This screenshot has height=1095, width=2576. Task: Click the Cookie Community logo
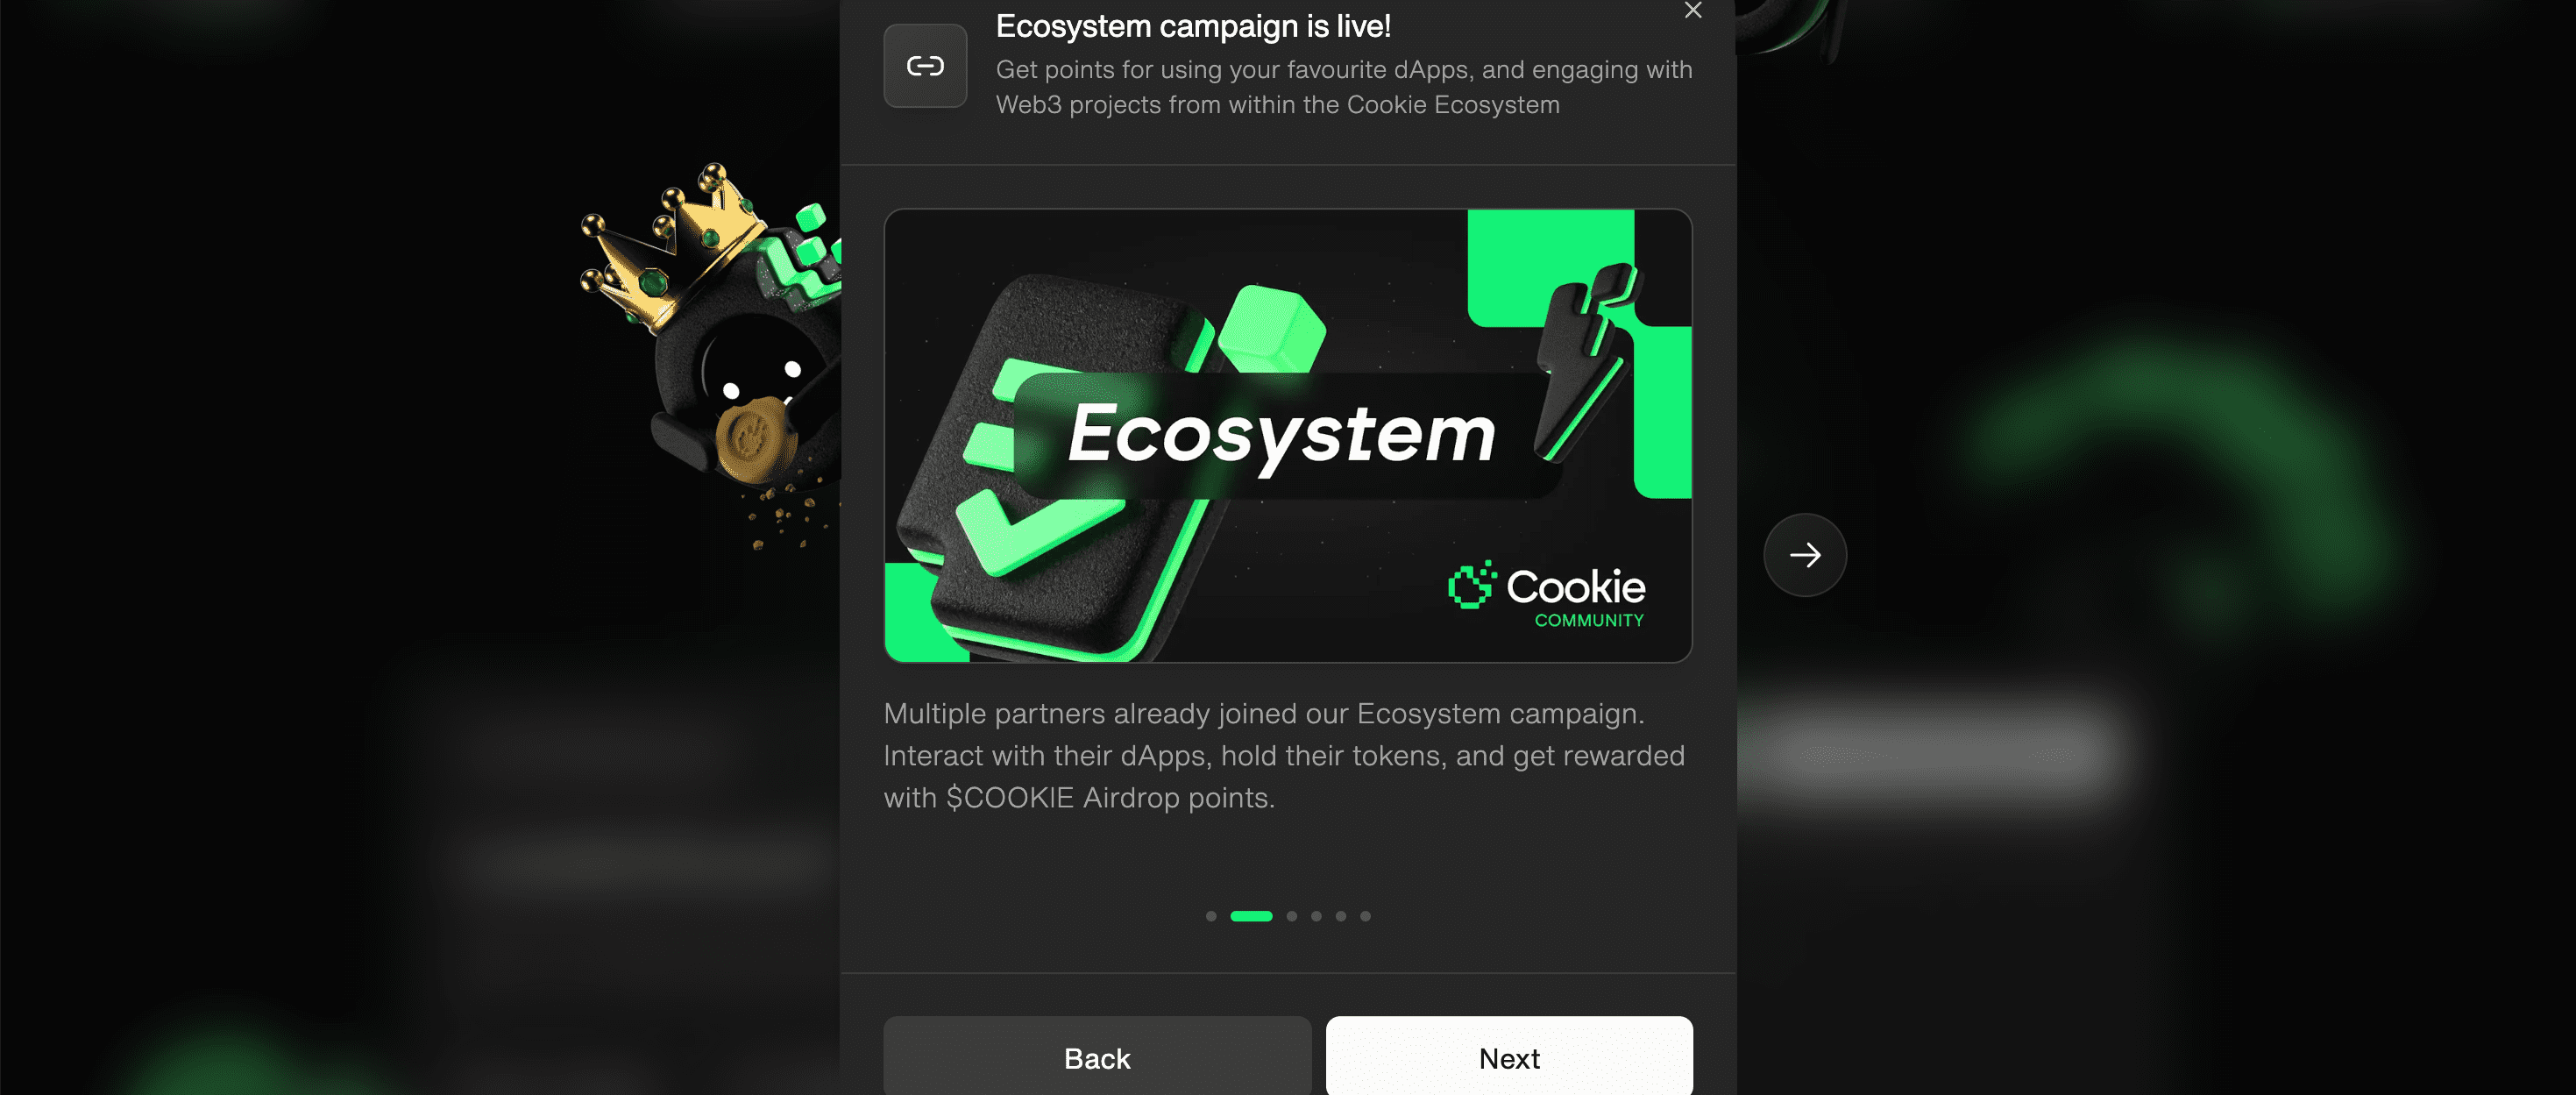[1546, 594]
